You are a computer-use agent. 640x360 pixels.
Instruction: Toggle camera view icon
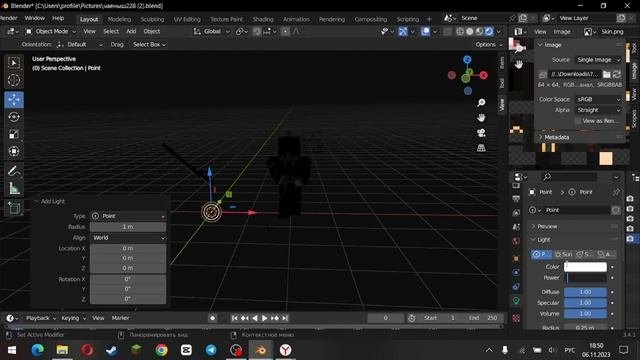point(481,133)
